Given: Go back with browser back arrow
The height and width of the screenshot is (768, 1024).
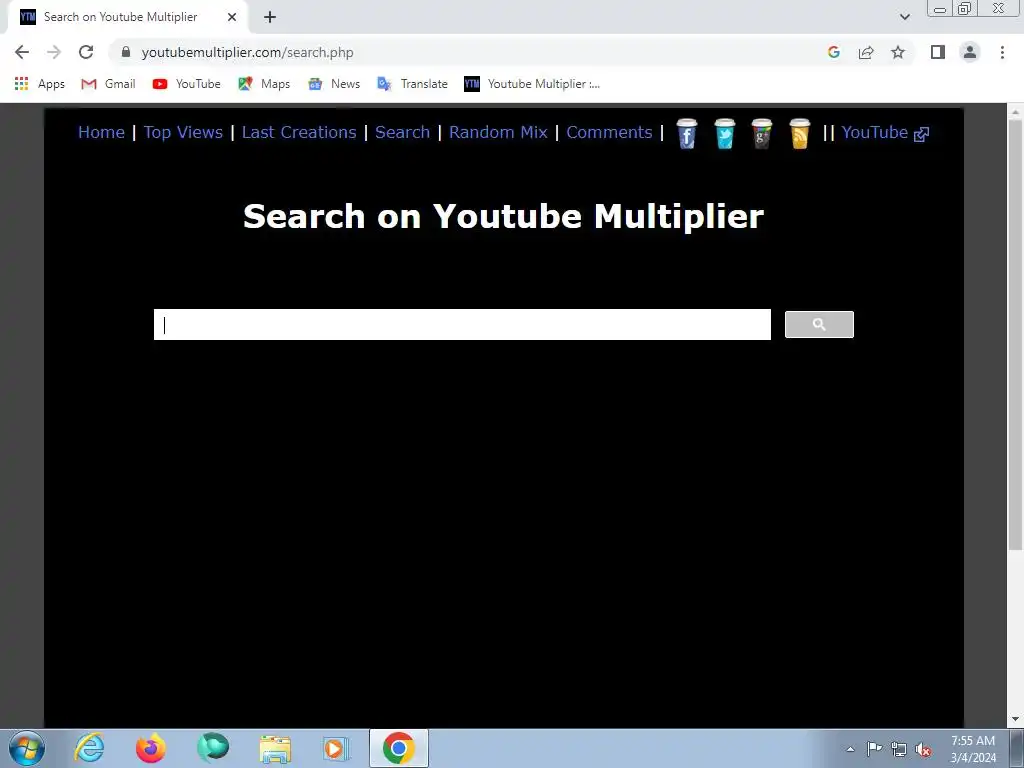Looking at the screenshot, I should coord(22,52).
